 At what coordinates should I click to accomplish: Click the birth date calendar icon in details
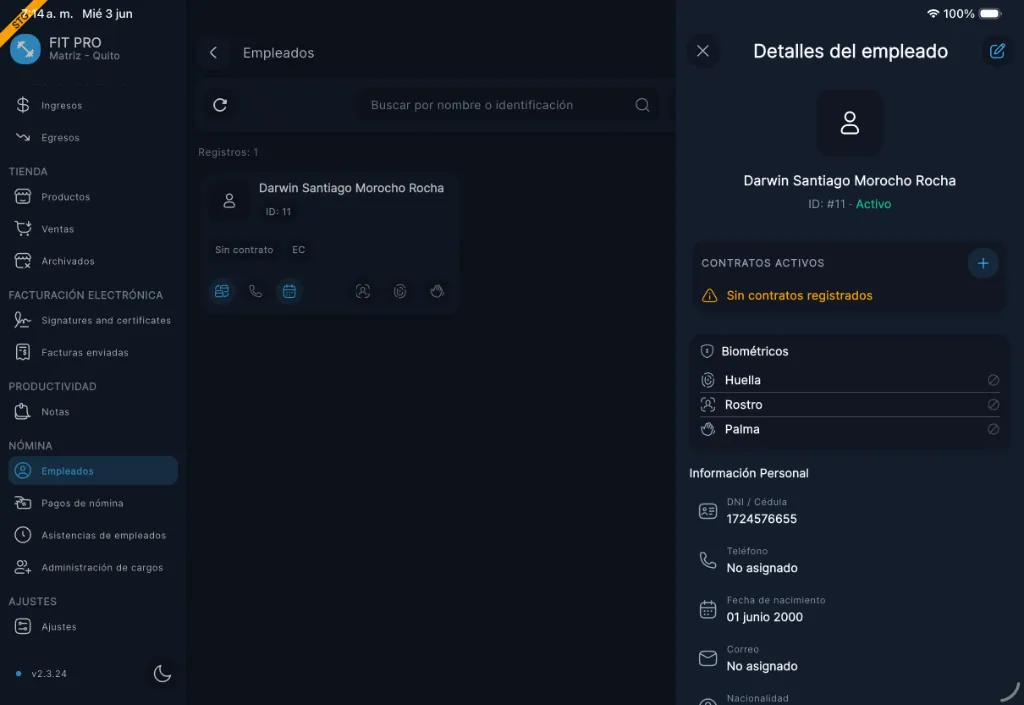[x=708, y=609]
